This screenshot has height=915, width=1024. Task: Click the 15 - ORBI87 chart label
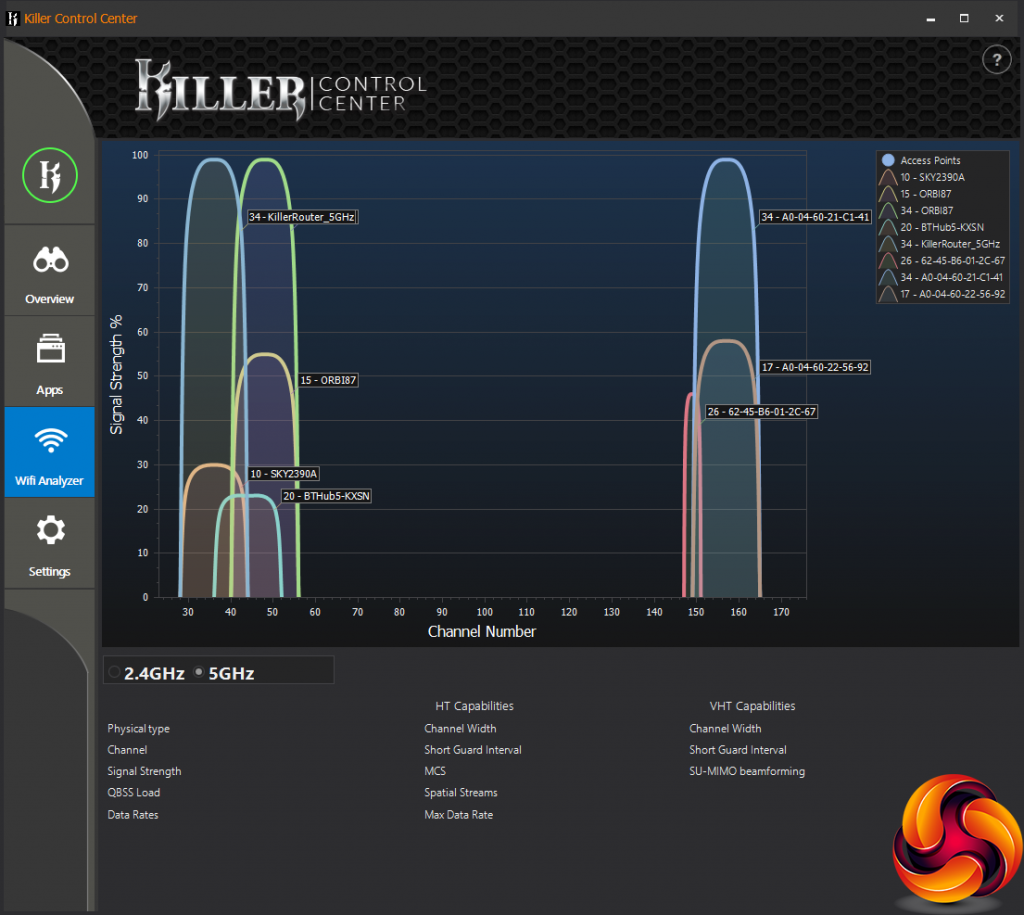click(x=328, y=380)
